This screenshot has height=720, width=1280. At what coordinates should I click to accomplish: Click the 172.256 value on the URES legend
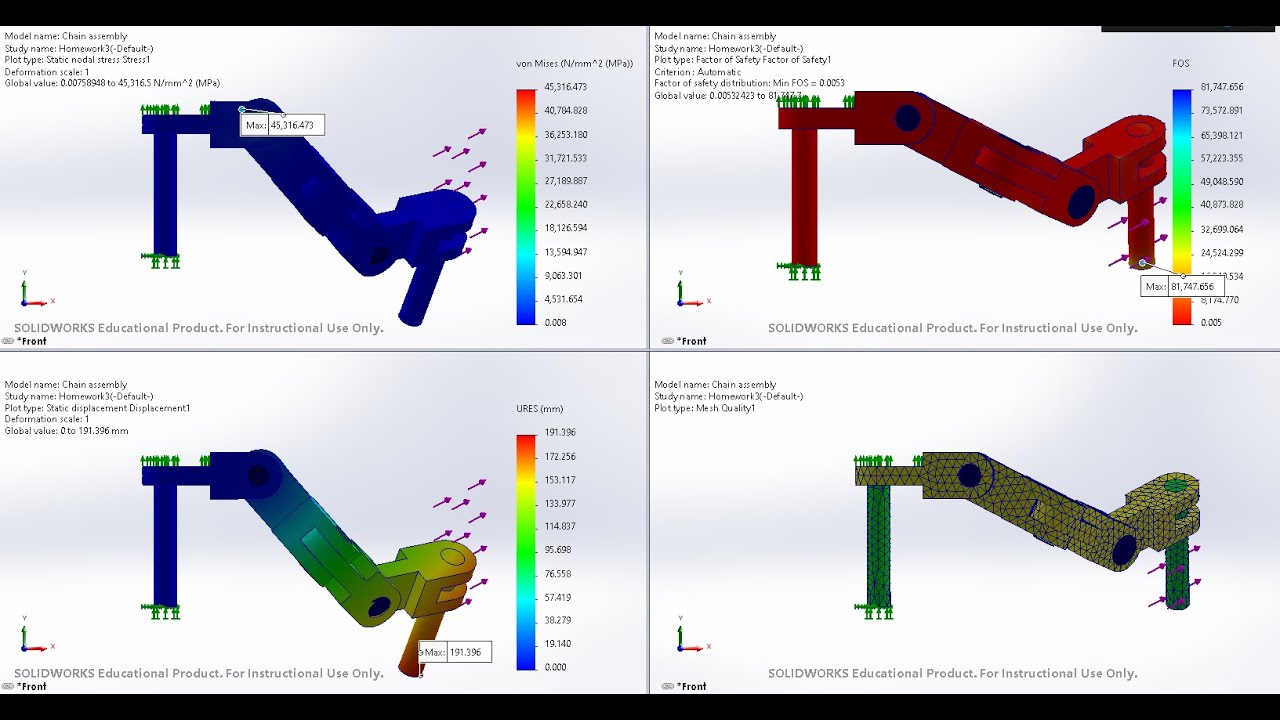558,456
